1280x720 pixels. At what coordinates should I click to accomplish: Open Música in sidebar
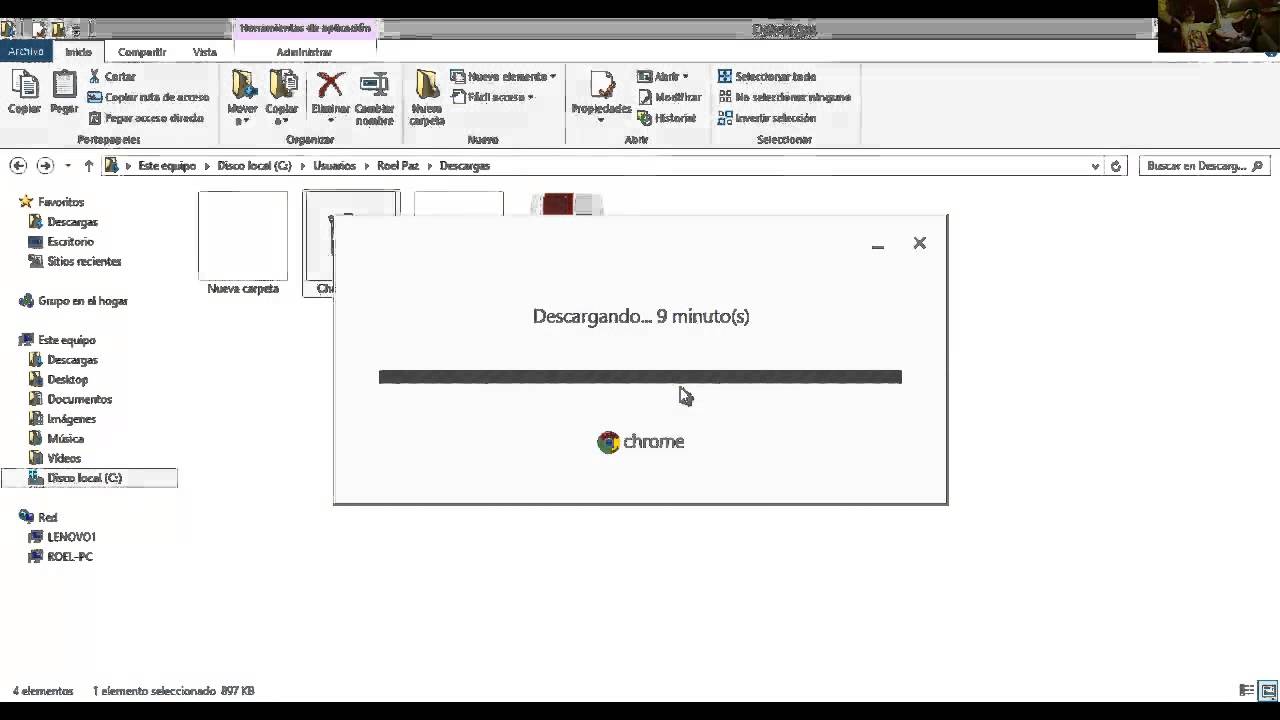65,439
